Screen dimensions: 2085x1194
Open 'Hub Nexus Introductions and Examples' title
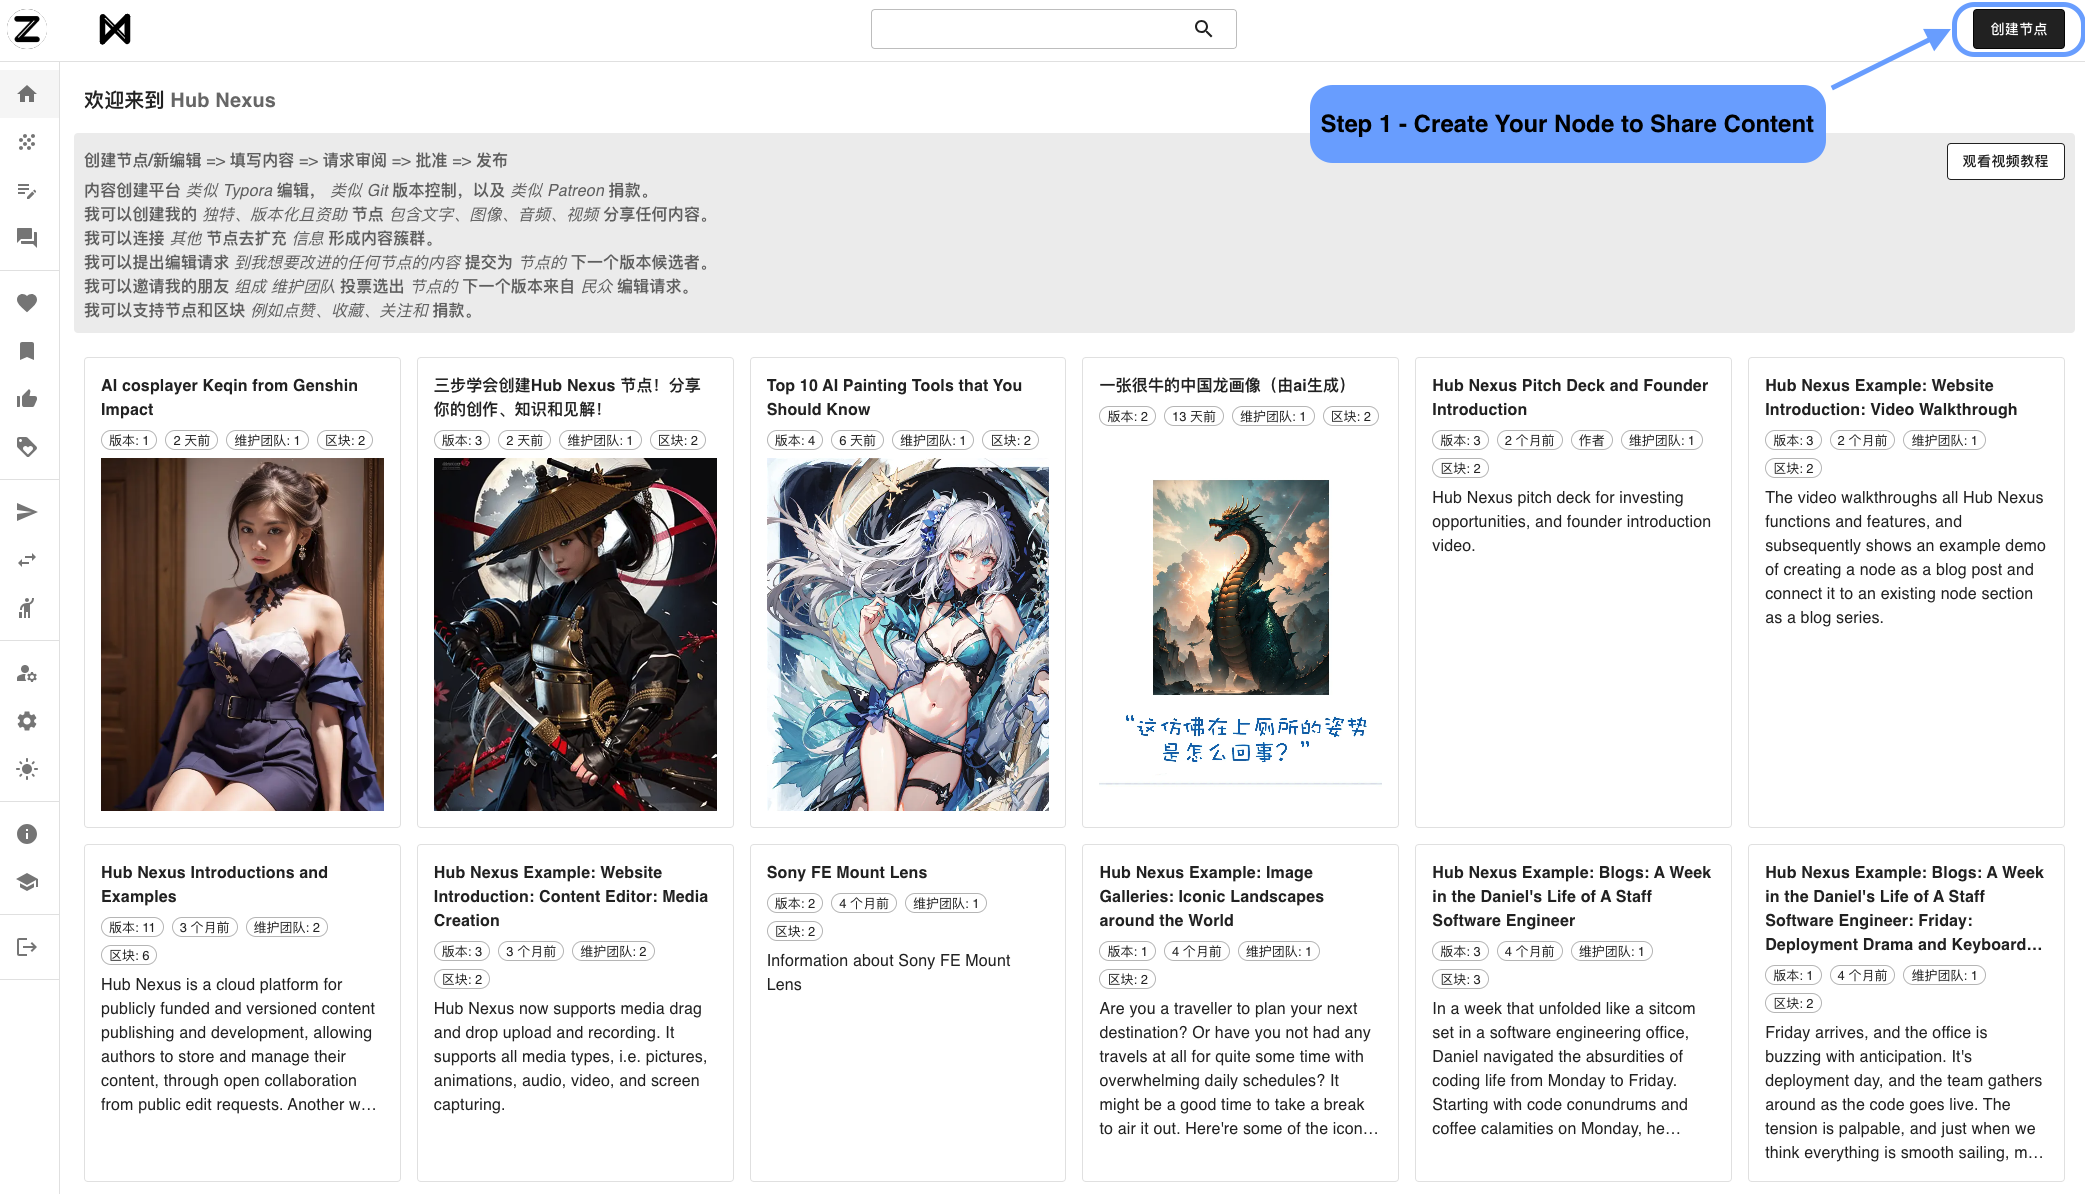coord(214,884)
